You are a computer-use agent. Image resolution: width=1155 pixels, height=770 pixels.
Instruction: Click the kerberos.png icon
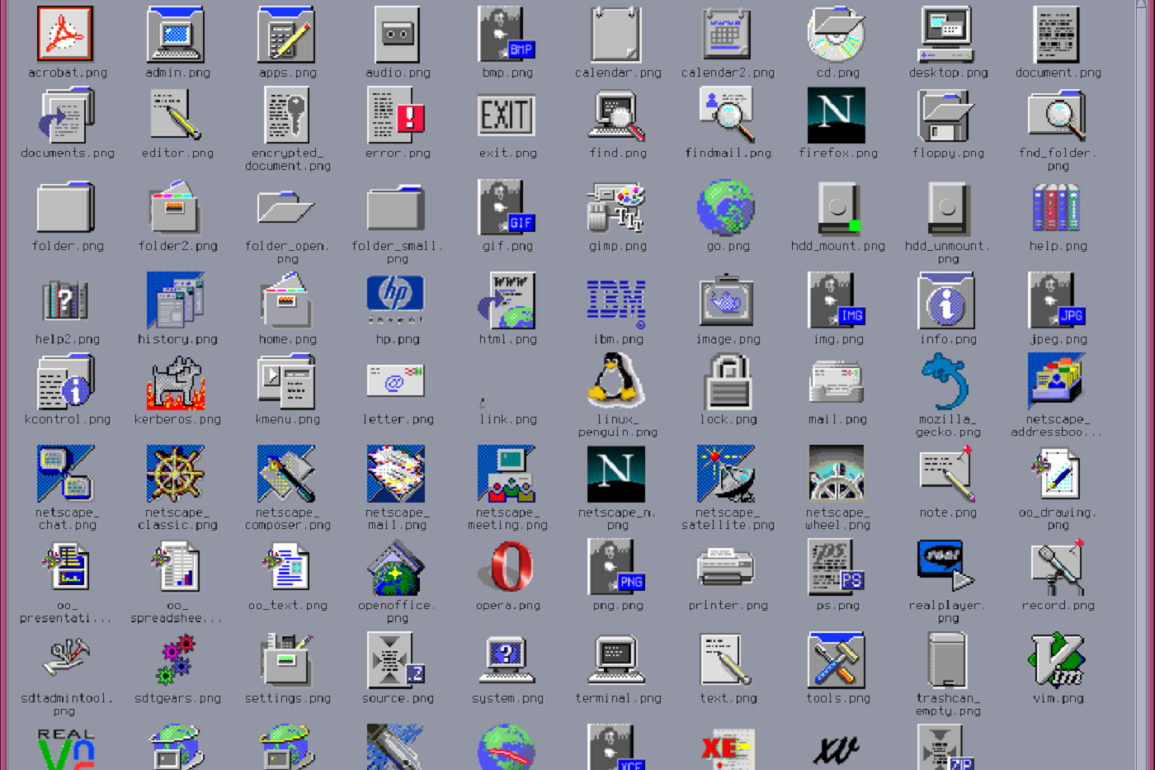pyautogui.click(x=176, y=383)
